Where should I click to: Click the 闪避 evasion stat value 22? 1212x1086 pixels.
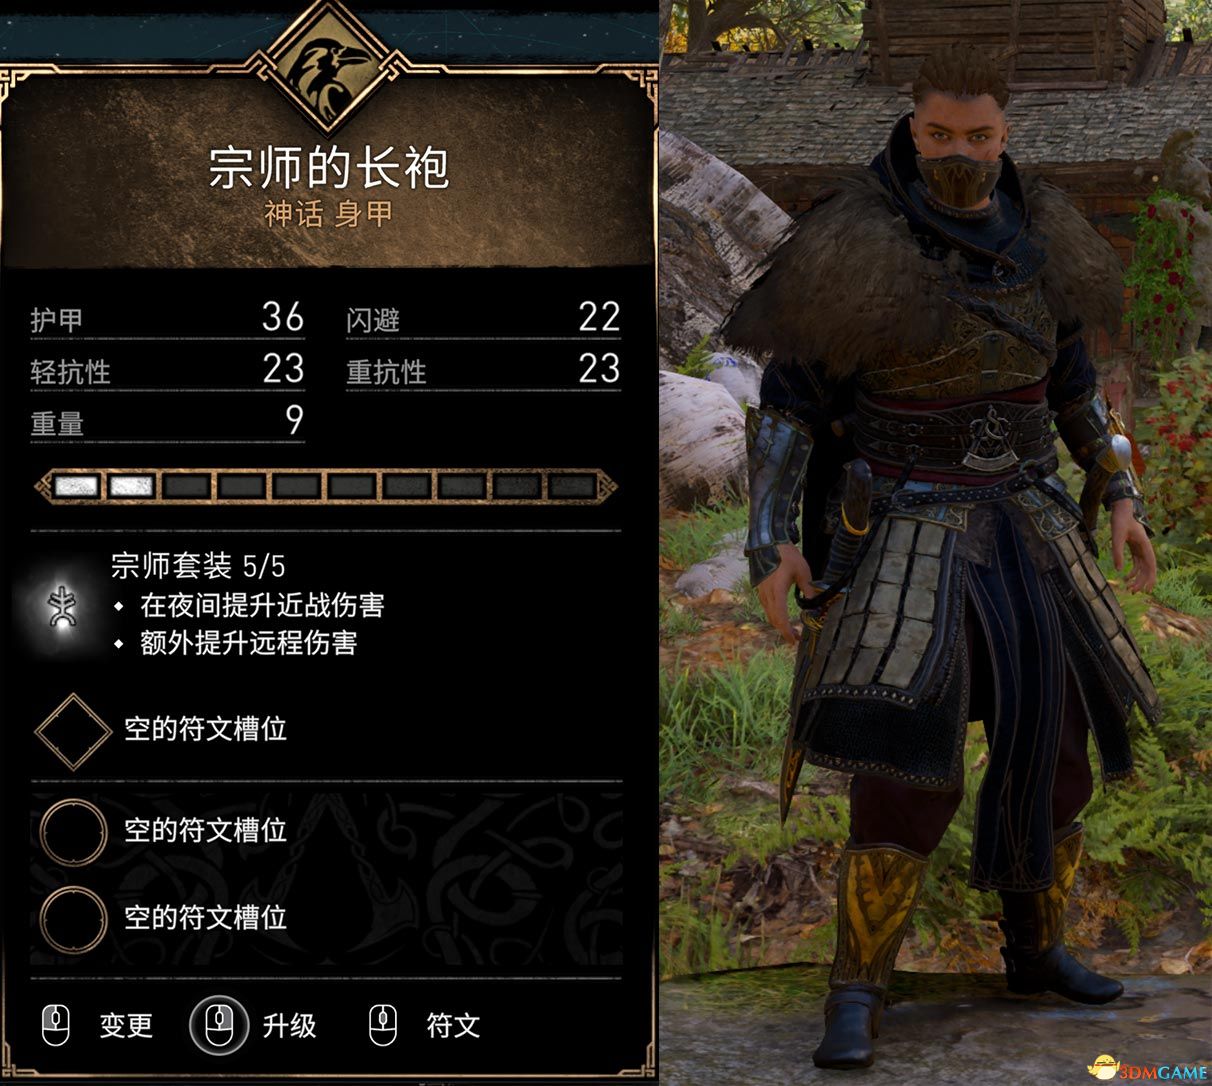[599, 317]
